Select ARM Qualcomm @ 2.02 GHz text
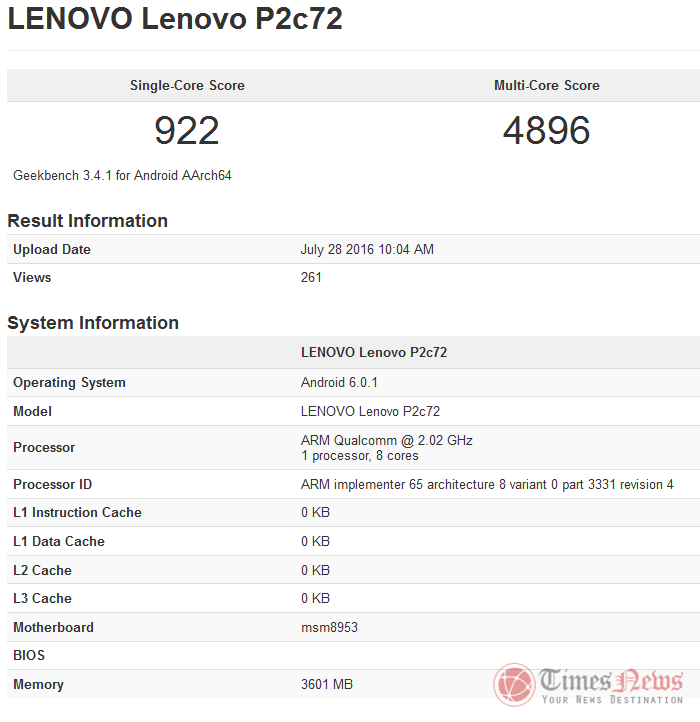This screenshot has height=722, width=700. [x=386, y=440]
